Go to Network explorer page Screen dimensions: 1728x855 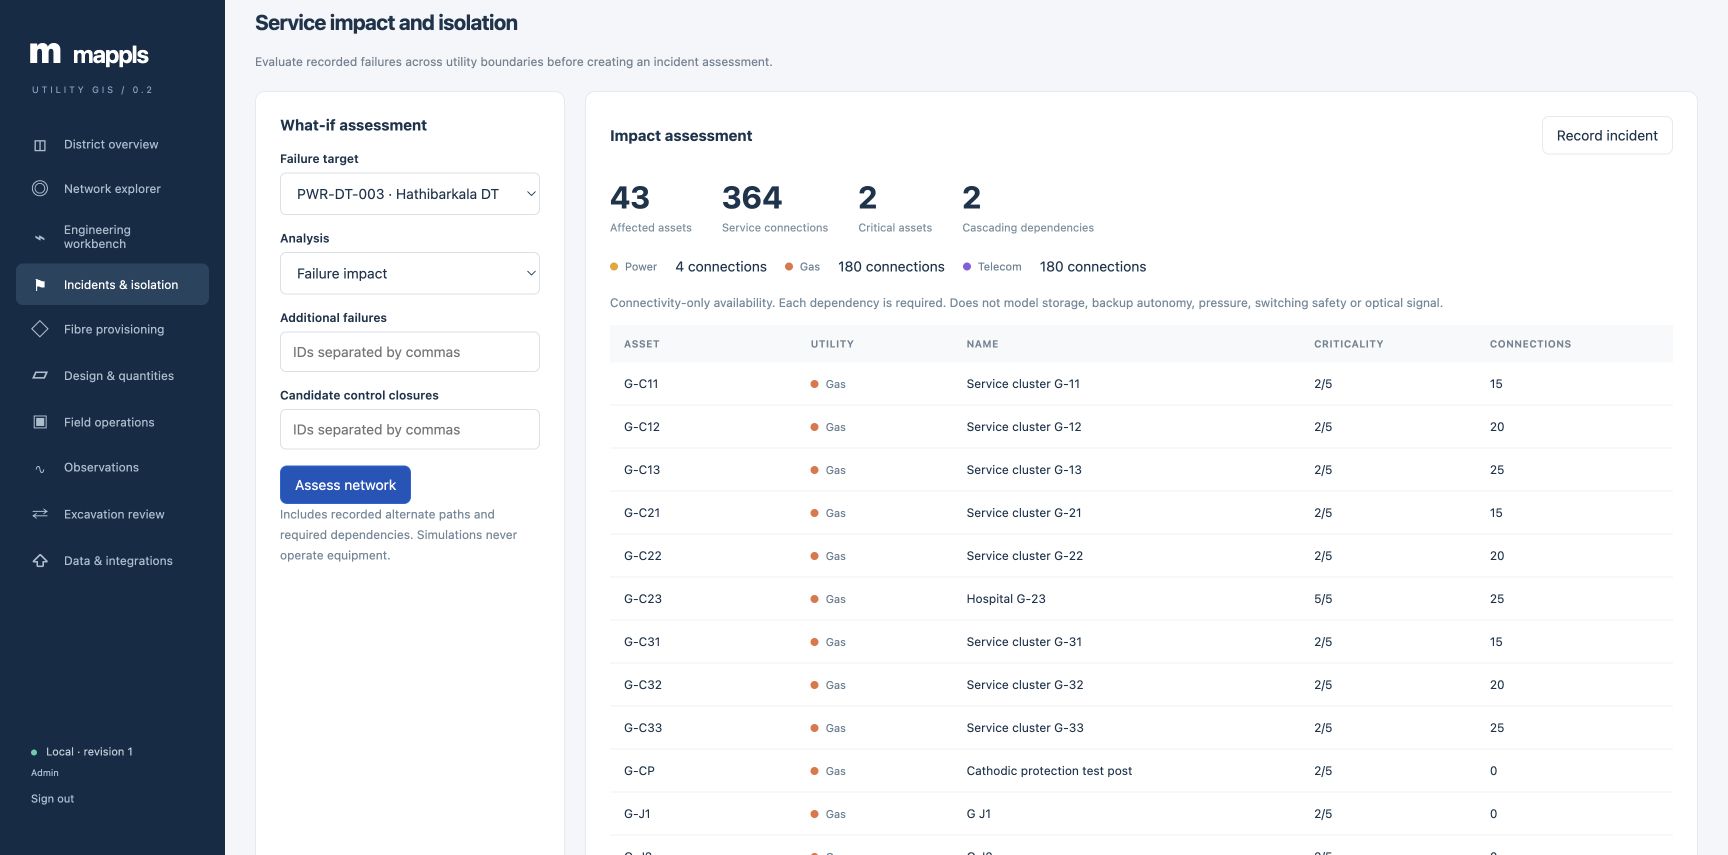click(x=112, y=189)
